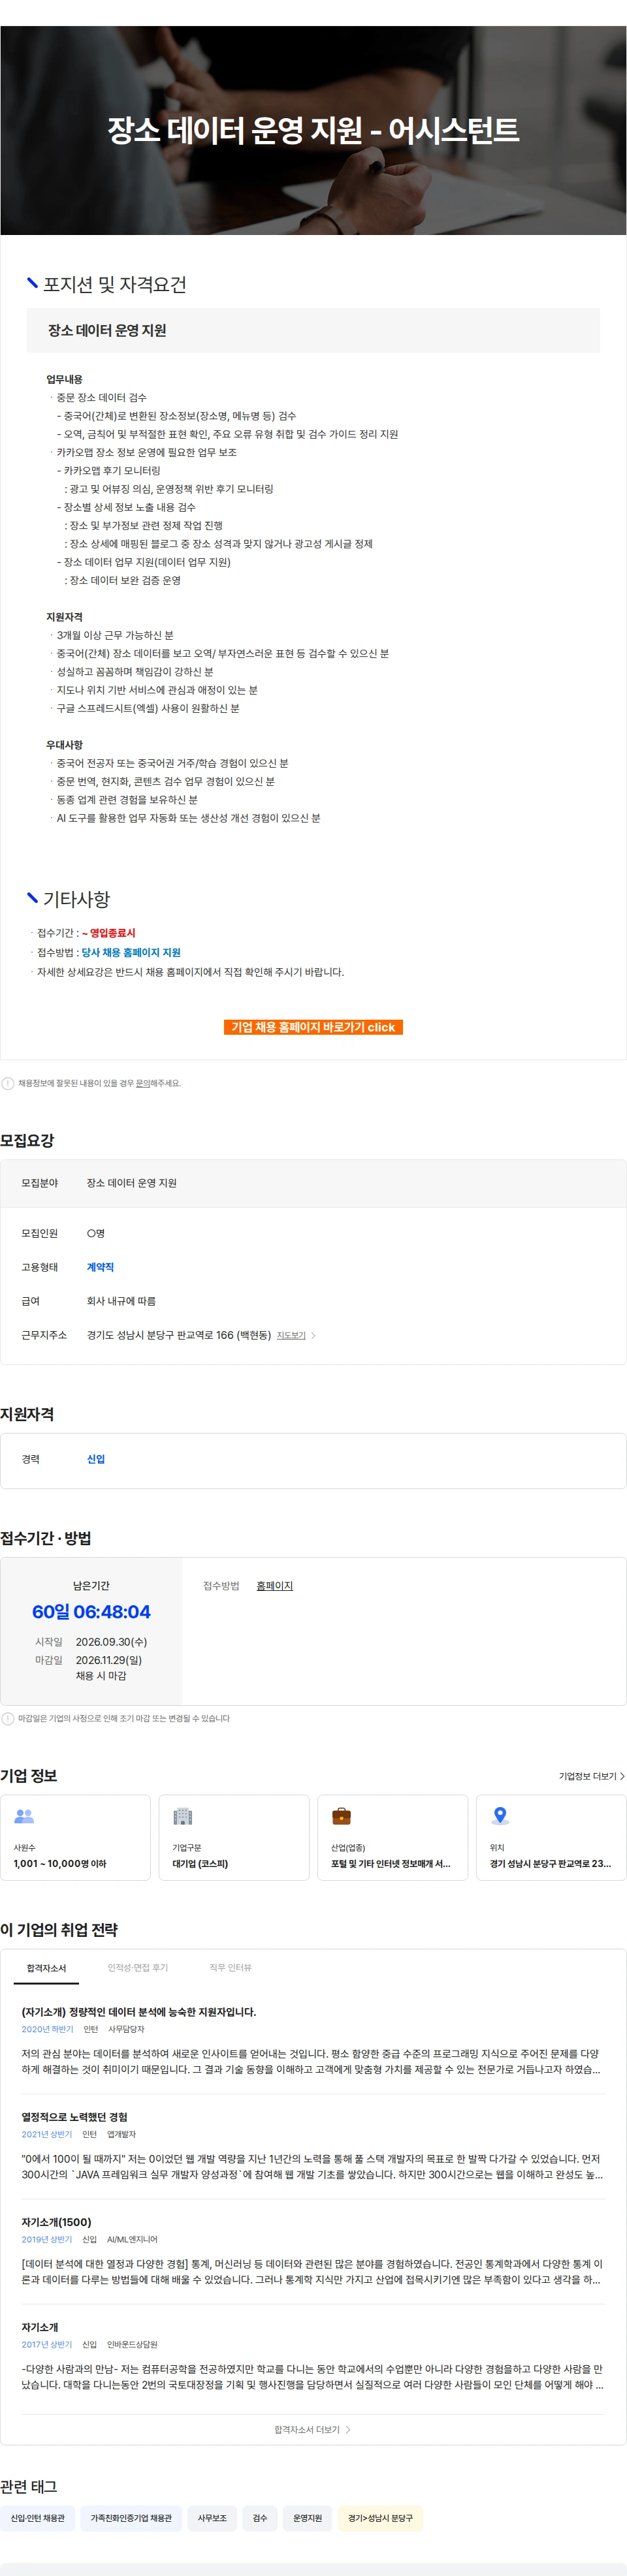The image size is (627, 2576).
Task: Click the 계약직 employment type value
Action: click(x=100, y=1267)
